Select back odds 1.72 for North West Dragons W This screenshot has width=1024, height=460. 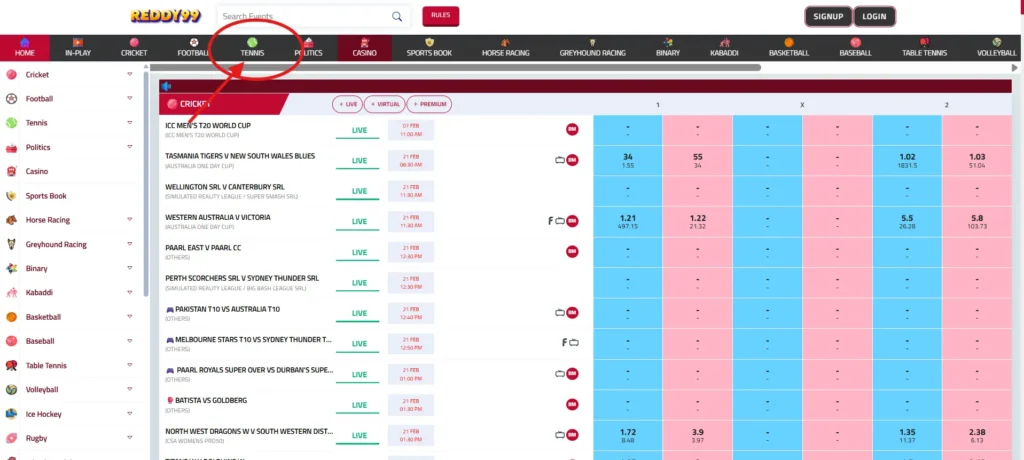coord(628,435)
